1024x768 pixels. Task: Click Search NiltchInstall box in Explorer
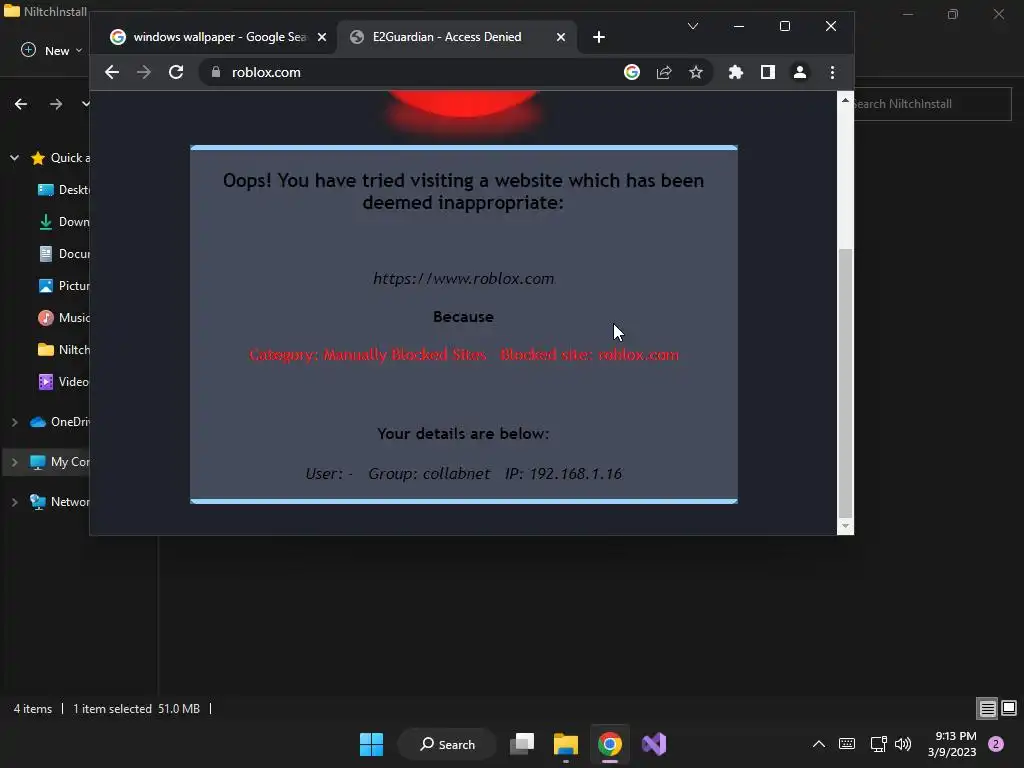click(933, 104)
